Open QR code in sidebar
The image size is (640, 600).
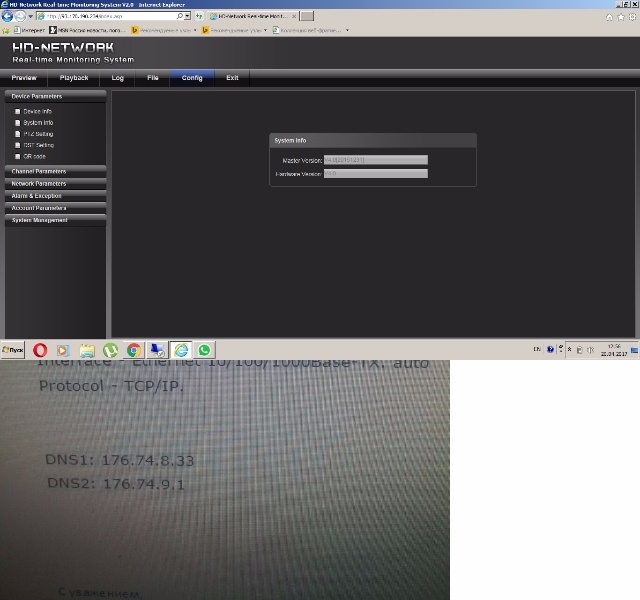(x=31, y=156)
